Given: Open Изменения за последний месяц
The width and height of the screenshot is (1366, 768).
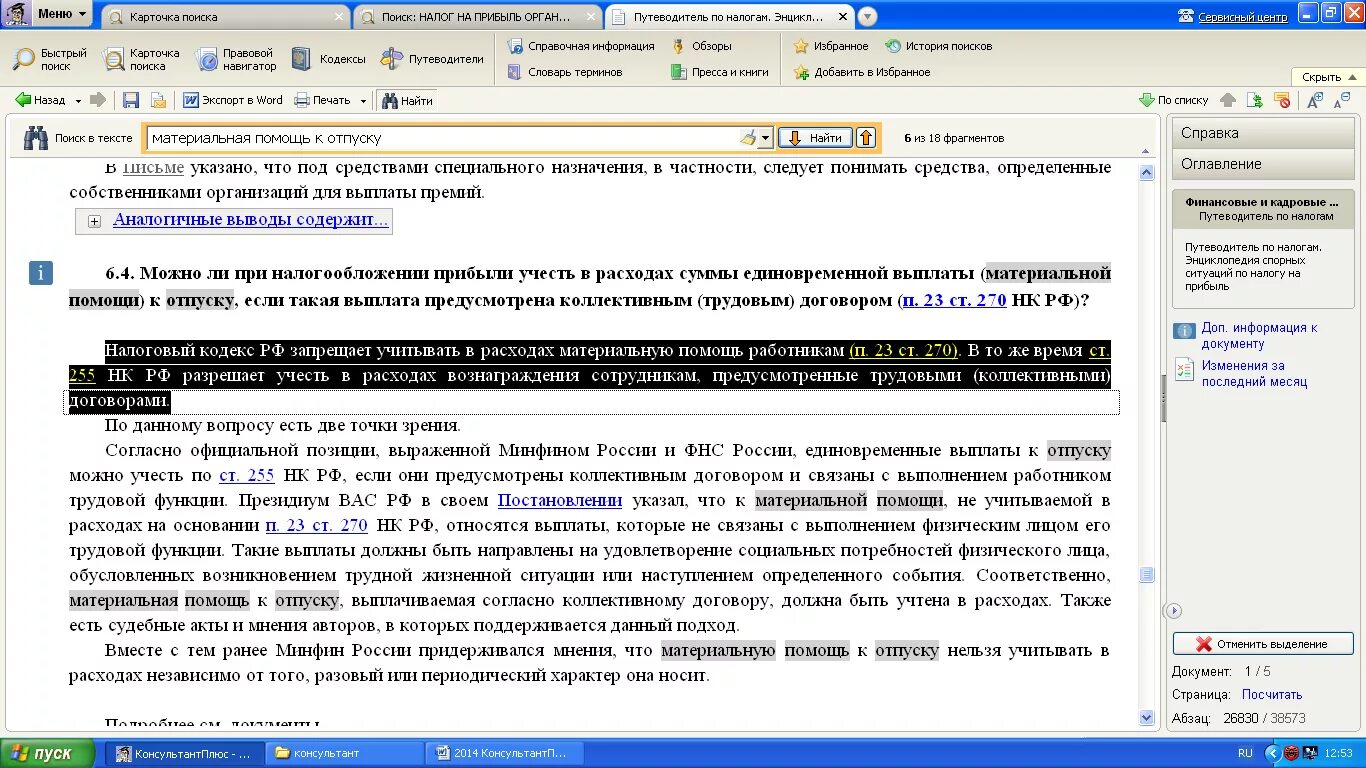Looking at the screenshot, I should coord(1254,373).
